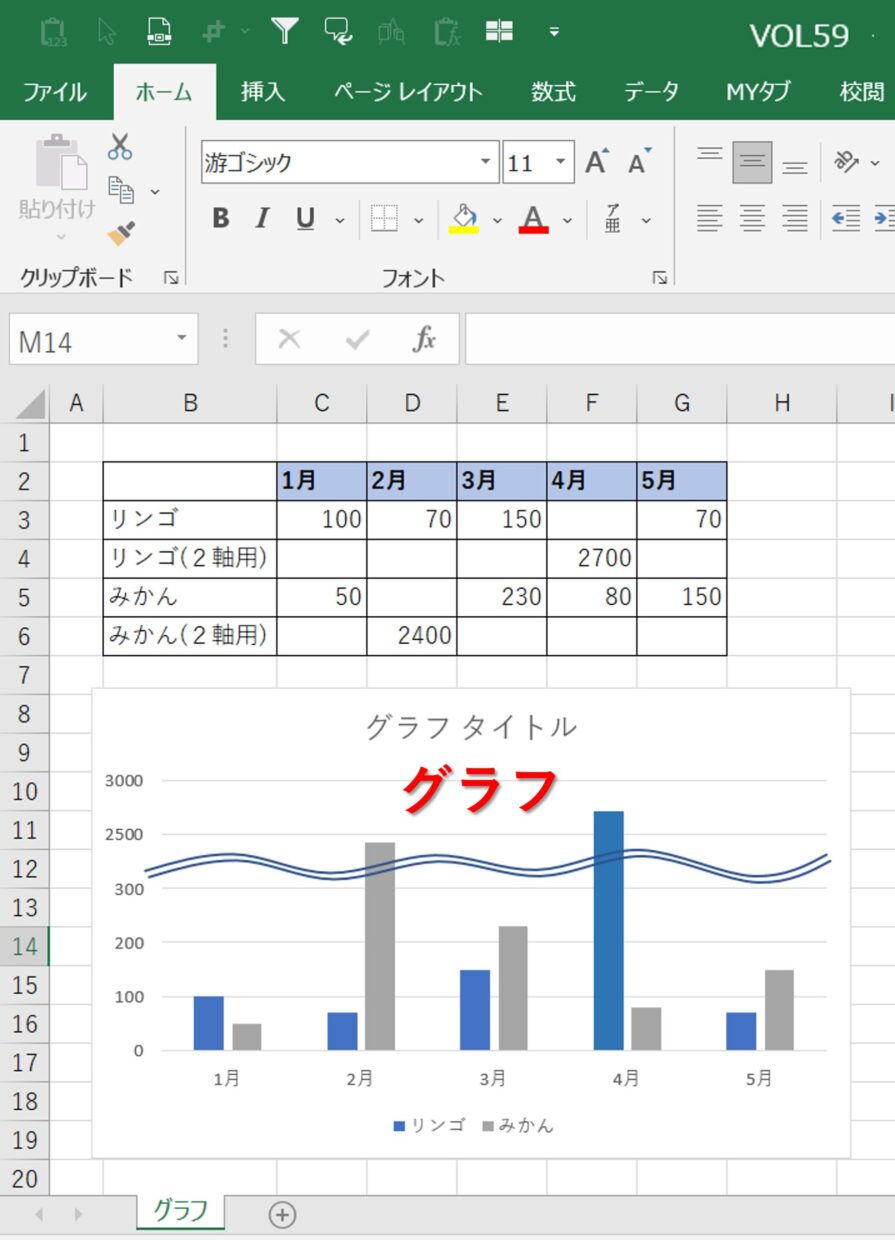Open the 挿入 ribbon tab

263,92
